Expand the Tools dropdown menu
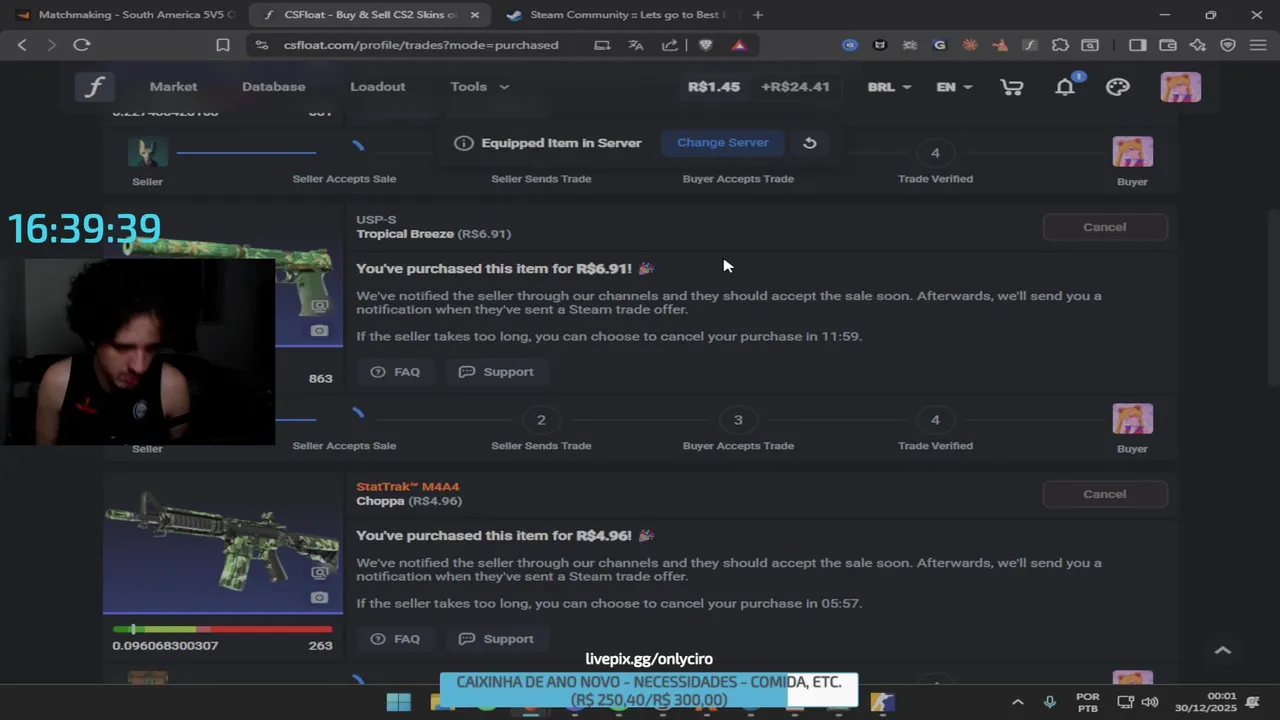Viewport: 1280px width, 720px height. point(480,87)
